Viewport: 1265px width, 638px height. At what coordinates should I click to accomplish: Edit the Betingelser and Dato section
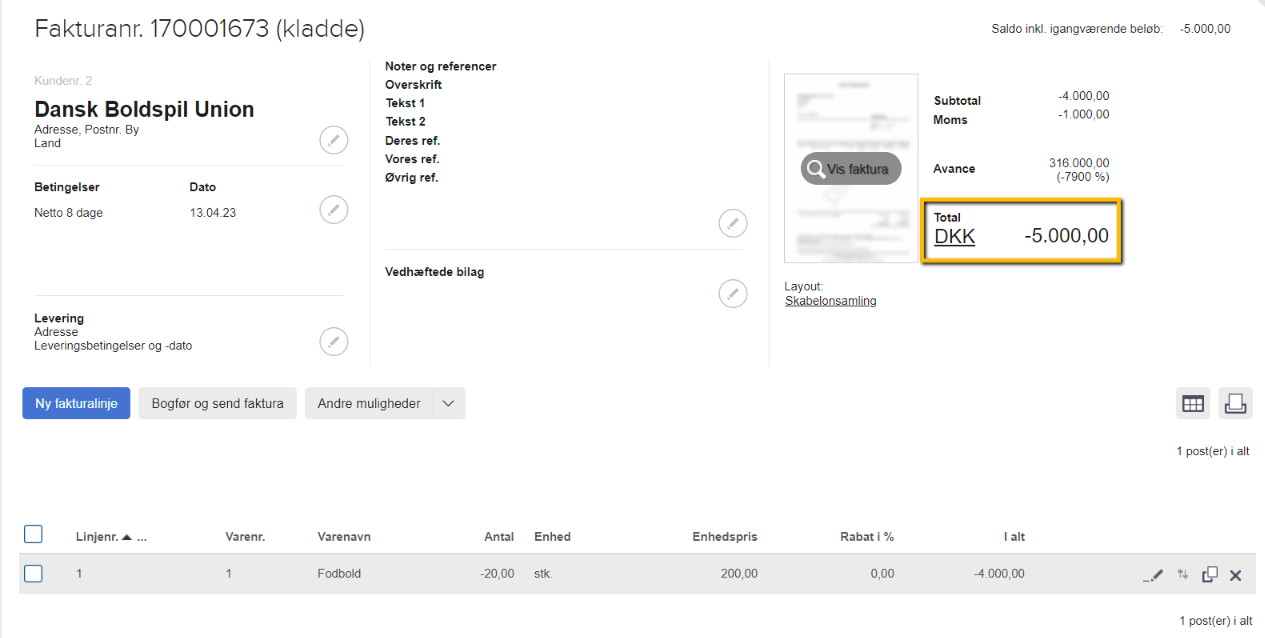click(x=333, y=210)
